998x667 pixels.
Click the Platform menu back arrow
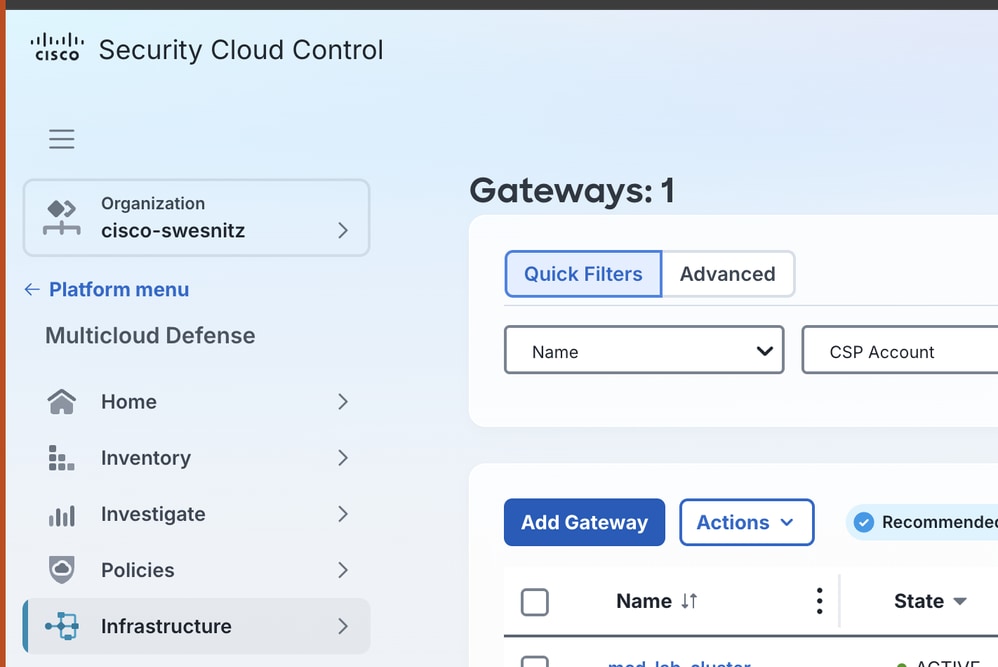pos(32,290)
